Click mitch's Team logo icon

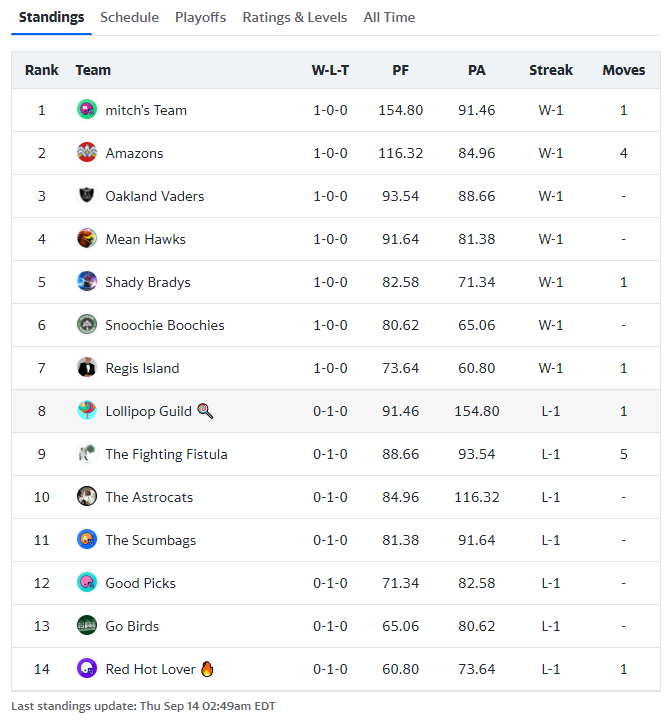tap(87, 110)
